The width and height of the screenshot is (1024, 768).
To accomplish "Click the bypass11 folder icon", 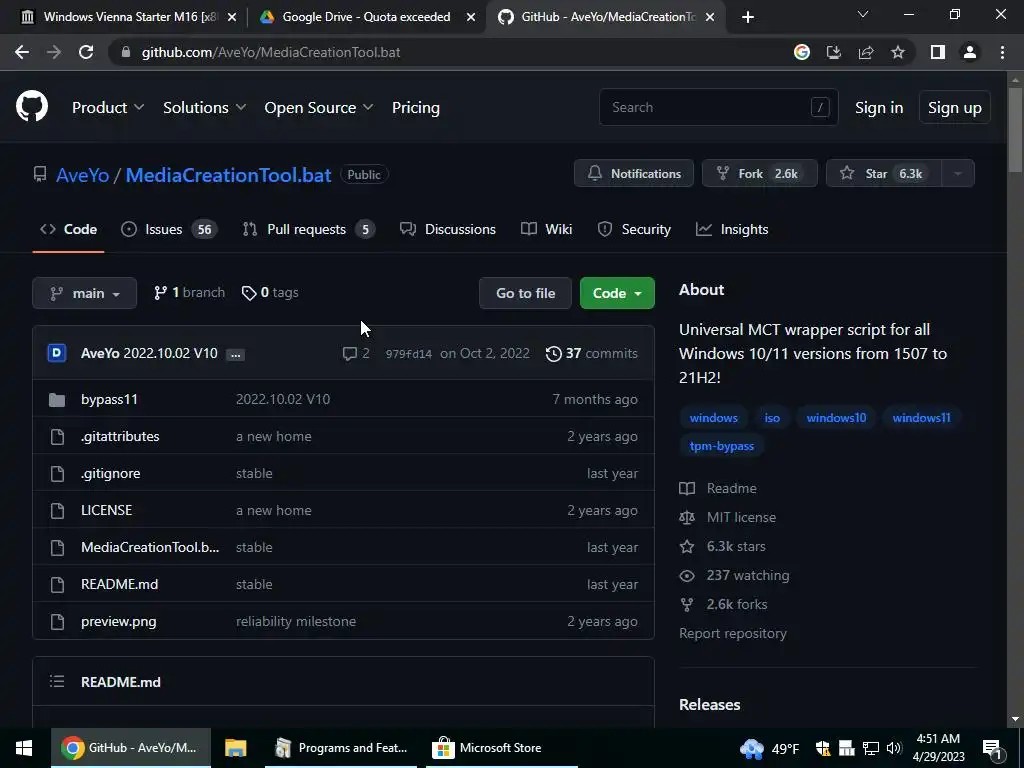I will (x=57, y=400).
